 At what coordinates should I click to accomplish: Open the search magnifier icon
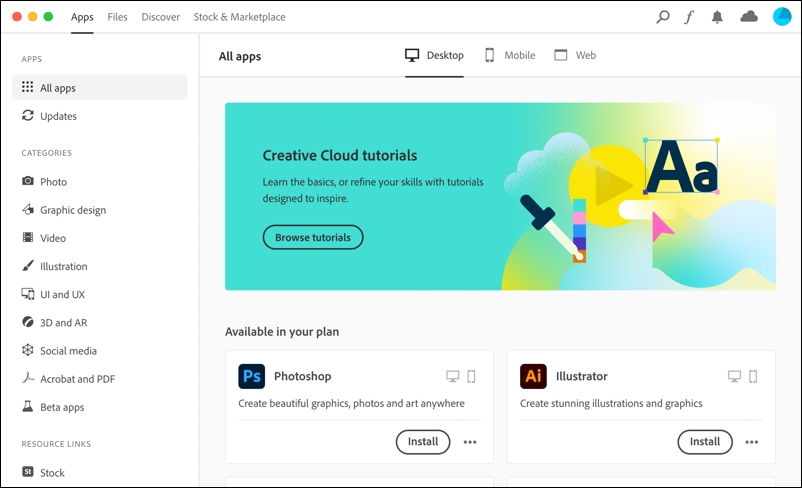(662, 17)
